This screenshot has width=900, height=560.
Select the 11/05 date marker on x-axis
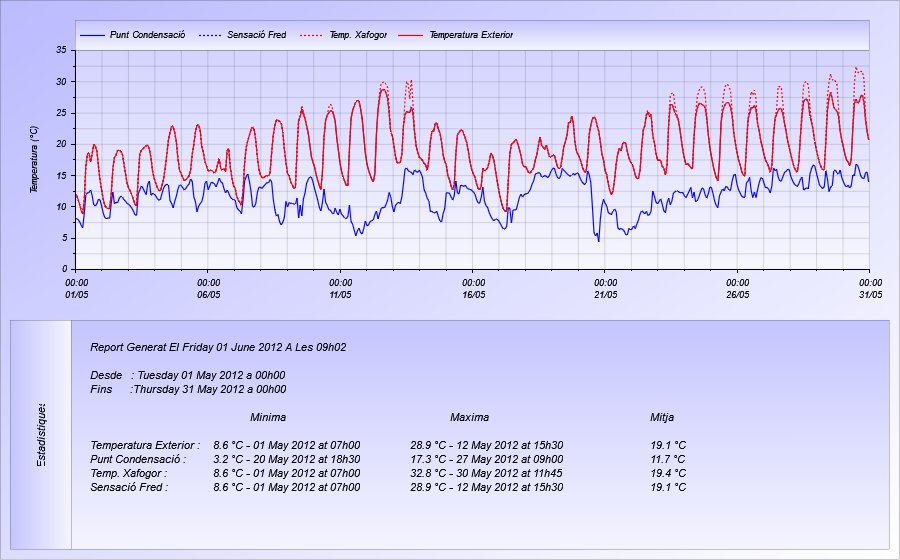click(x=340, y=294)
